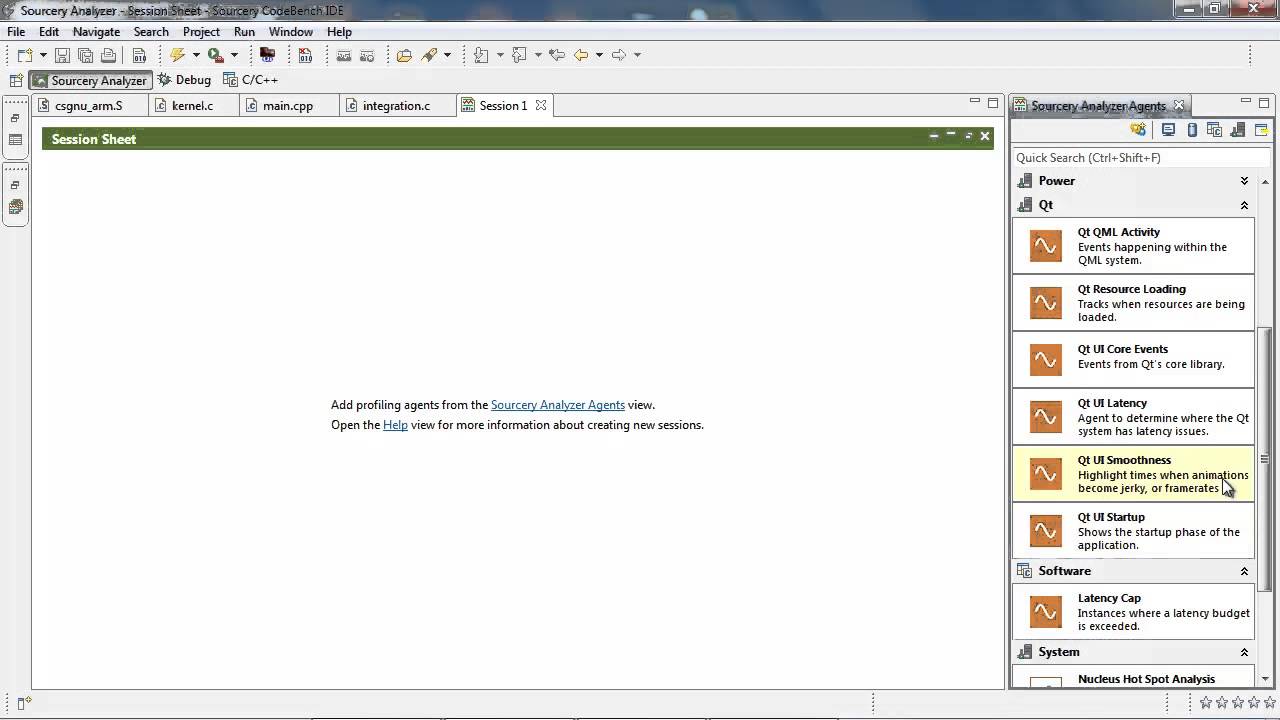
Task: Click the Qt UI Smoothness agent icon
Action: tap(1046, 474)
